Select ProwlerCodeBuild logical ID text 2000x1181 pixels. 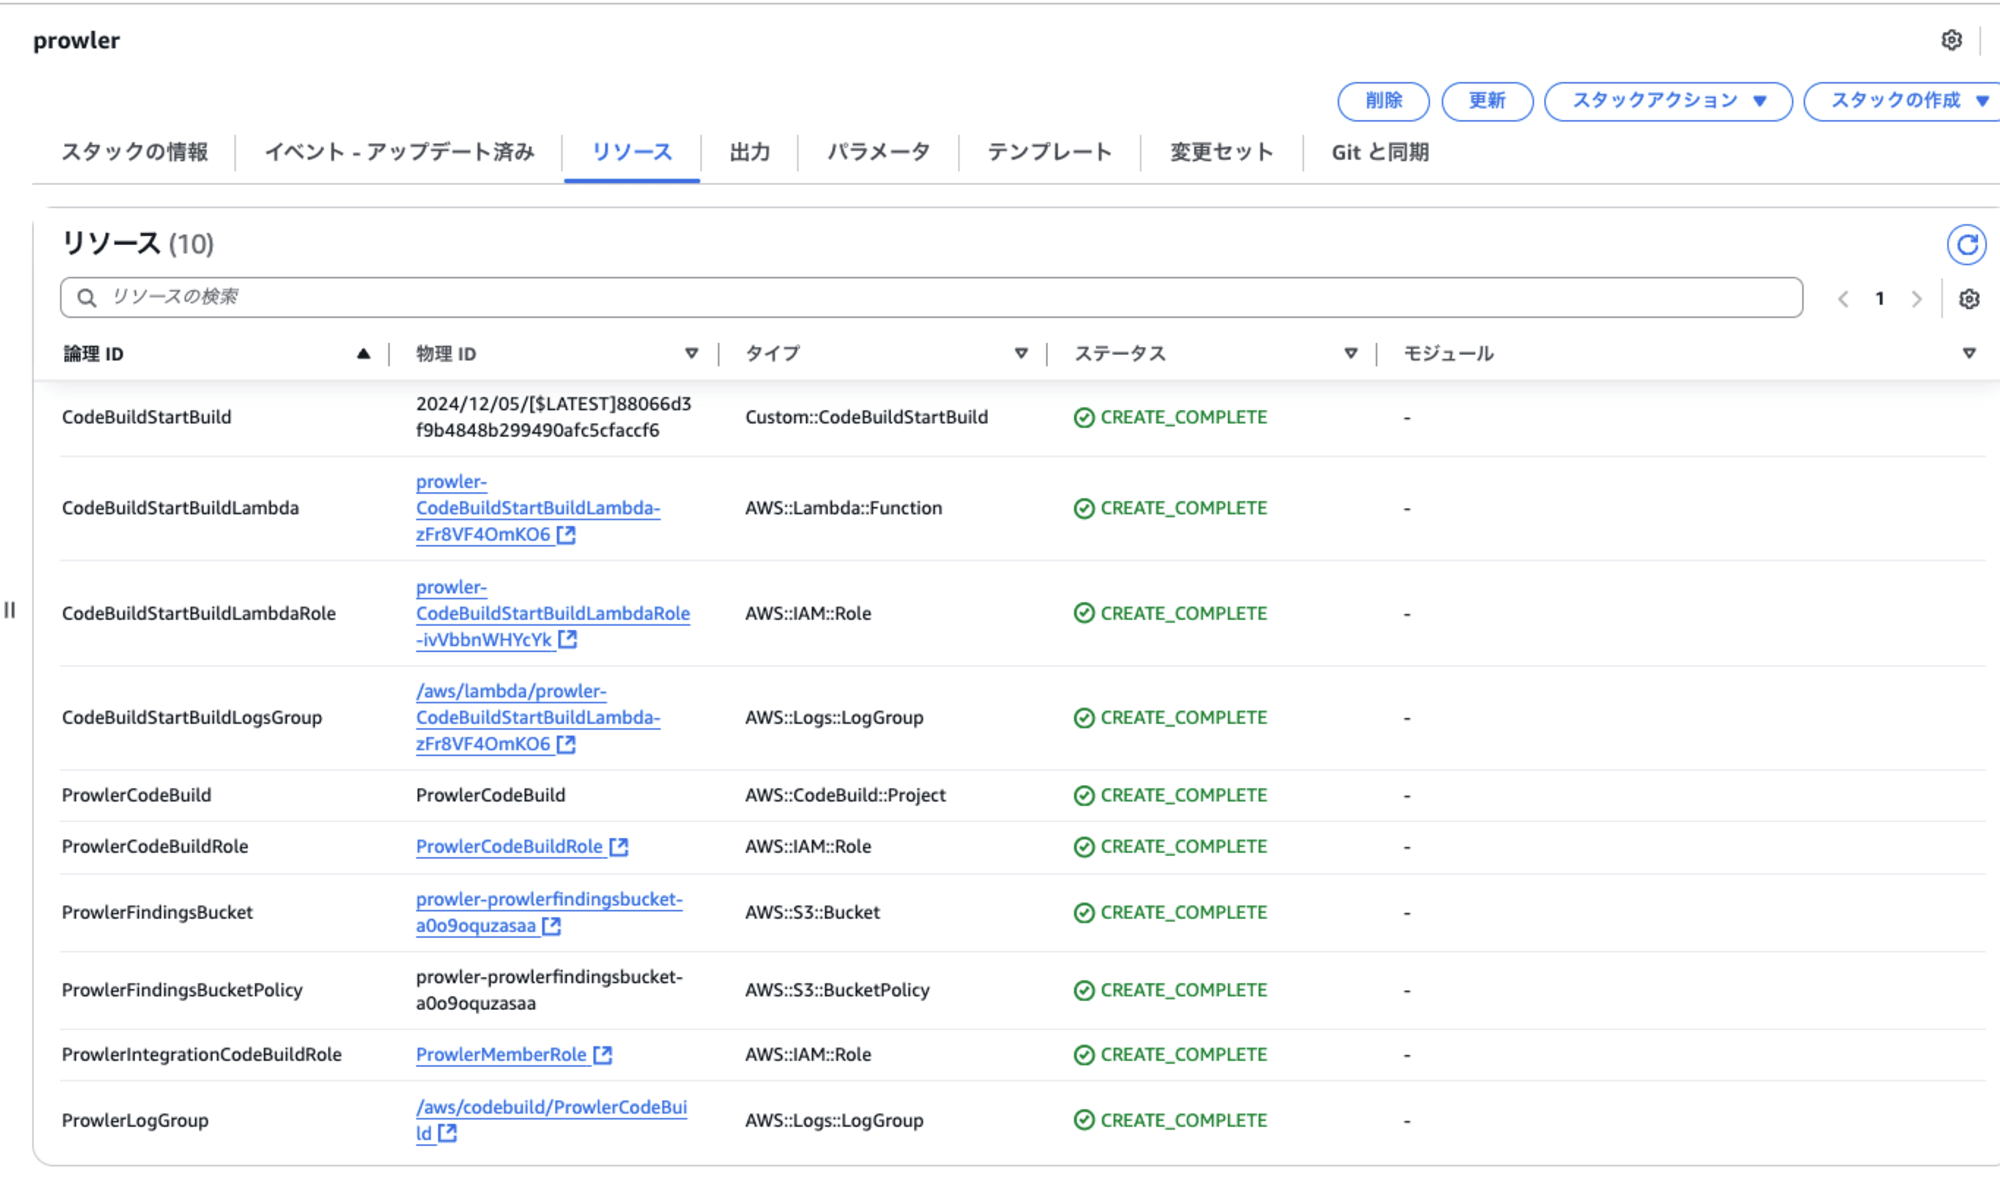(137, 796)
